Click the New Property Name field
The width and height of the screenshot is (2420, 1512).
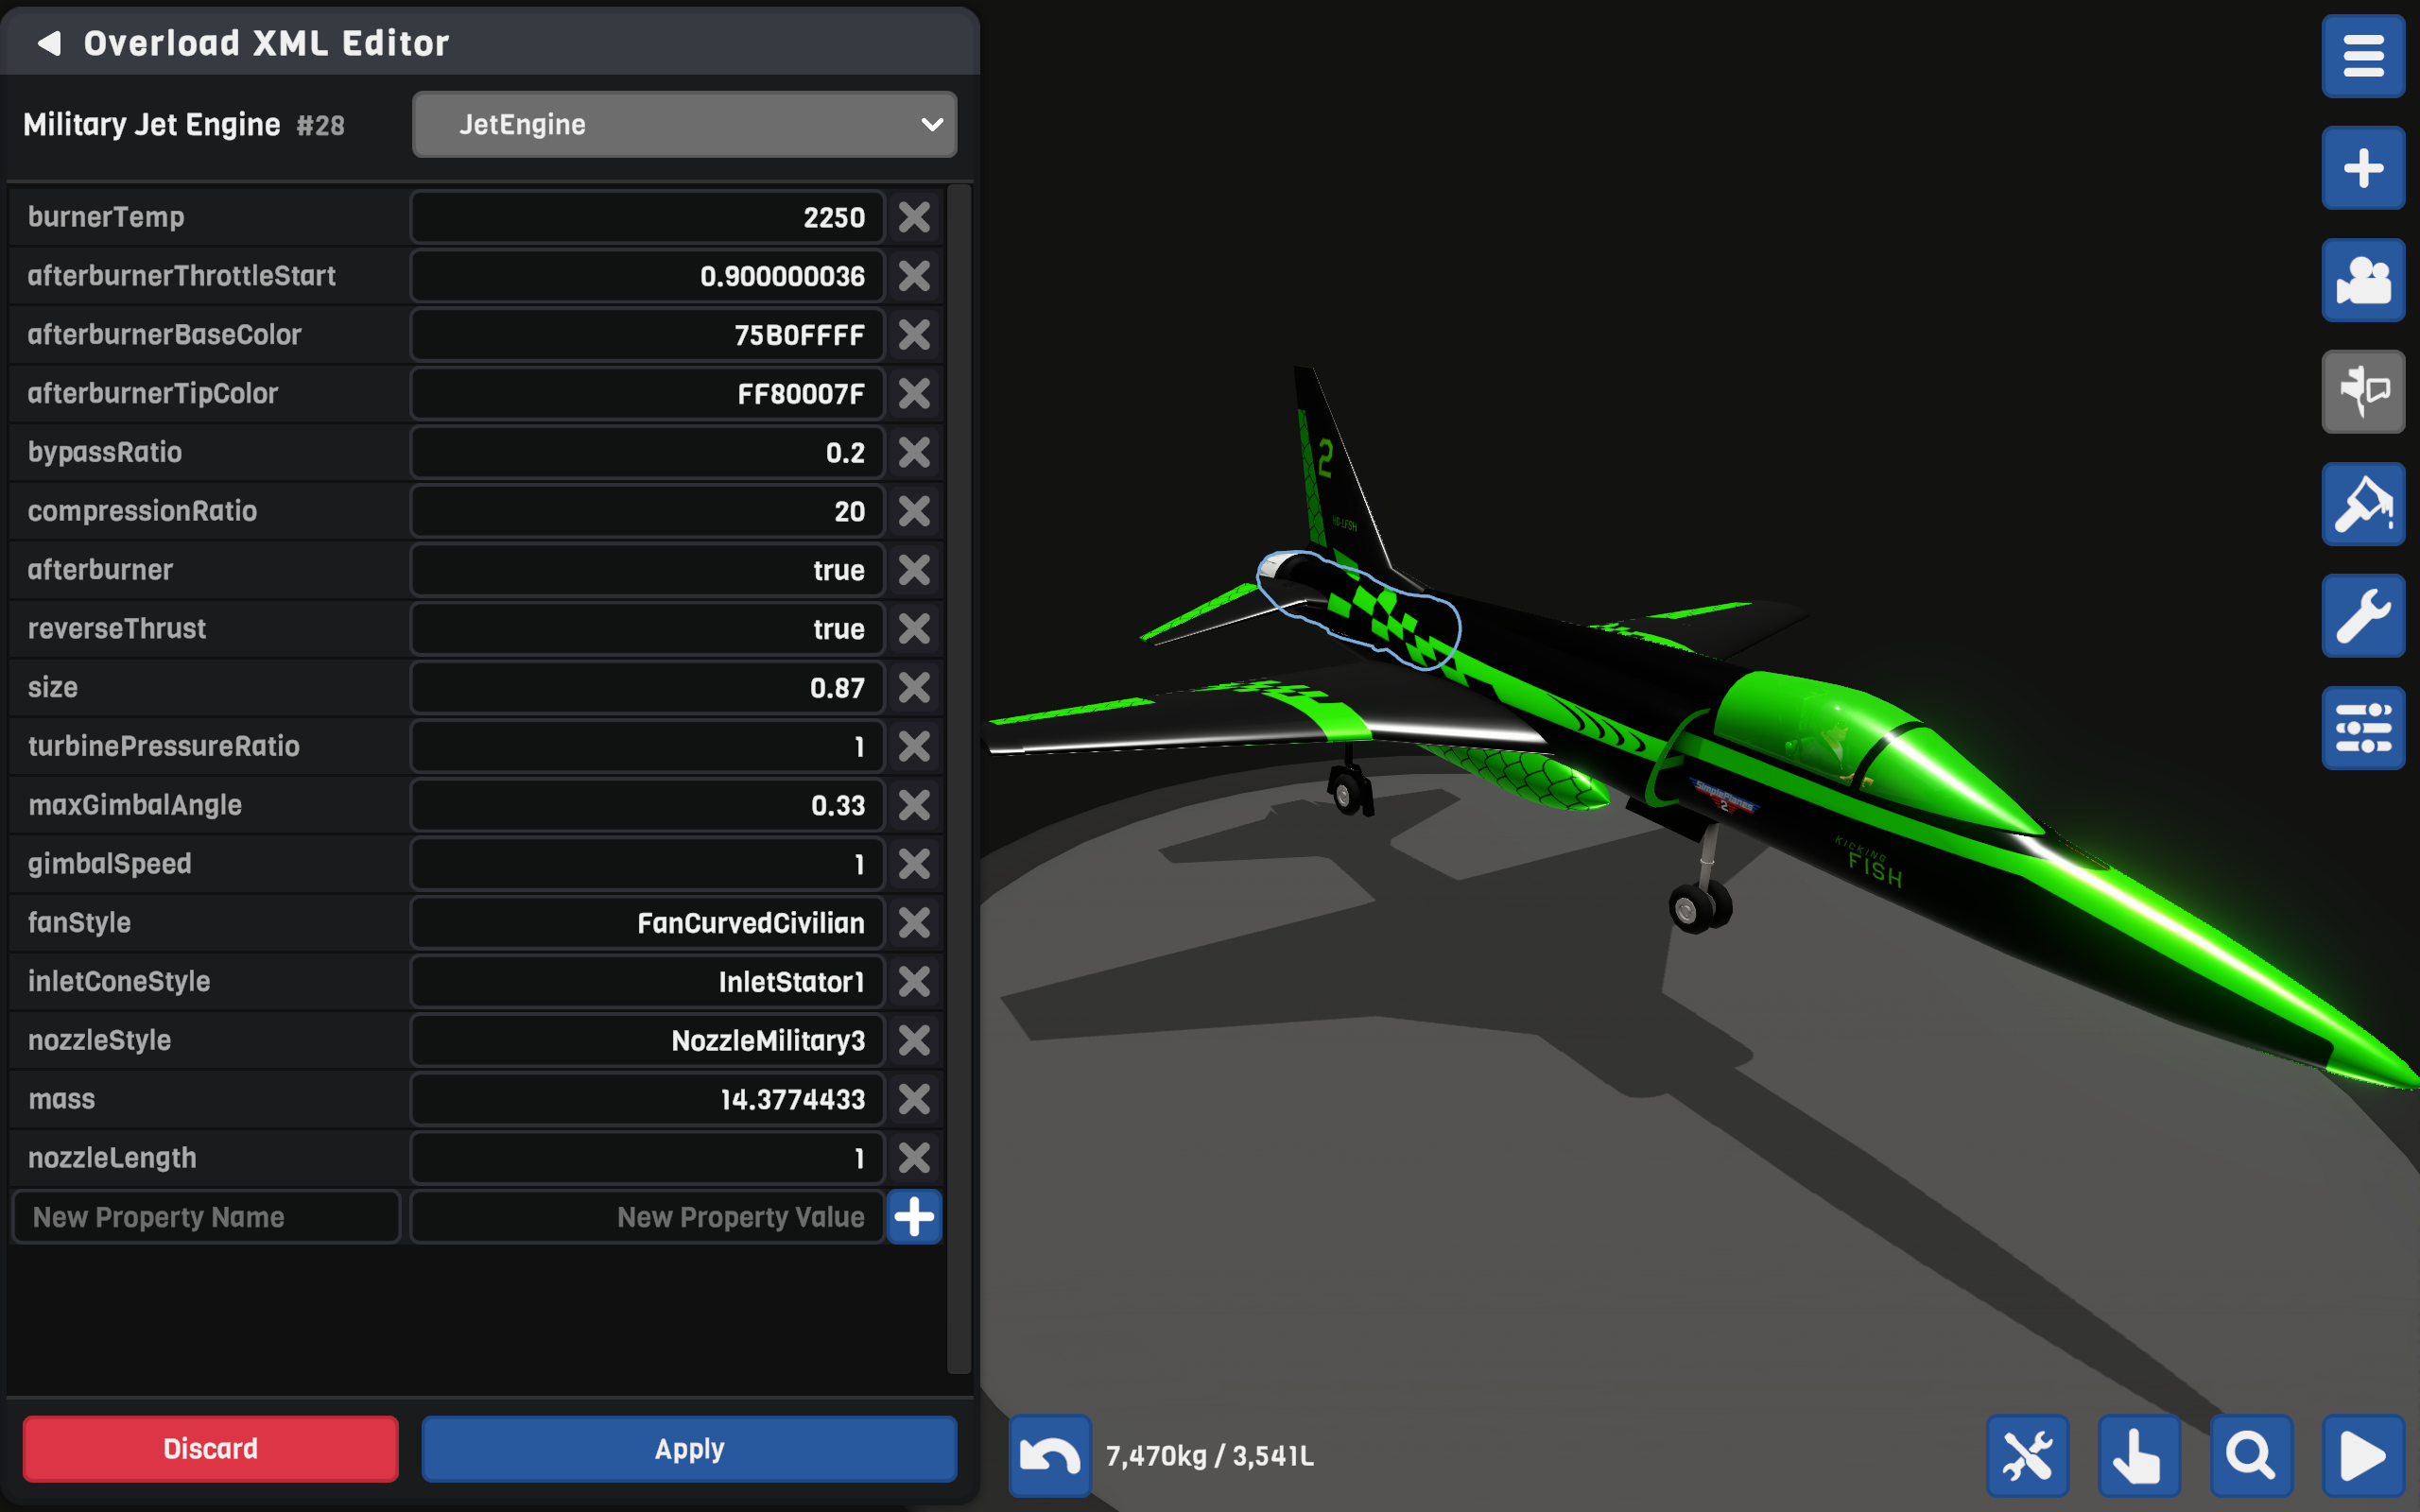click(x=206, y=1217)
